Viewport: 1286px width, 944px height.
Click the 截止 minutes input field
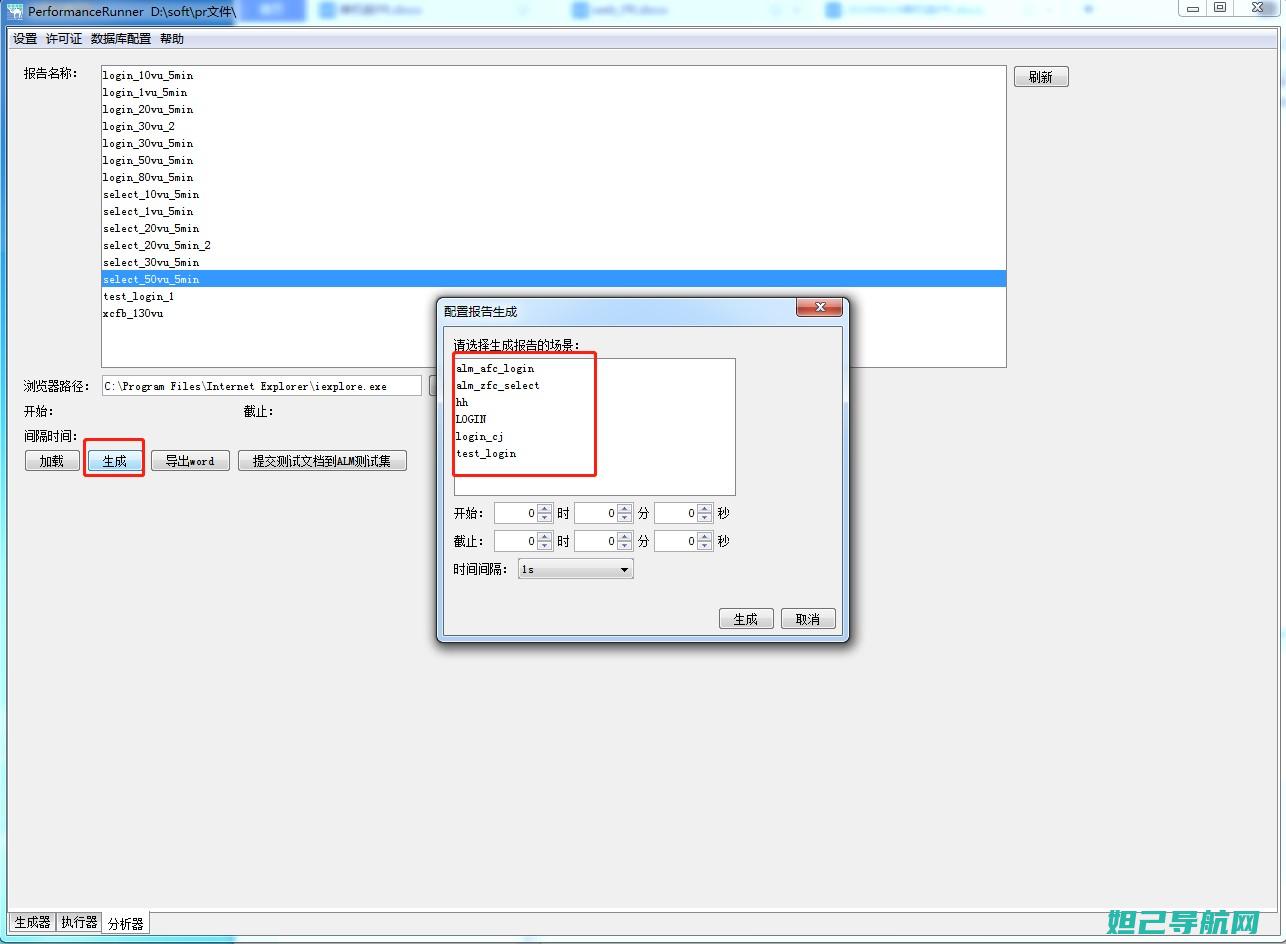(596, 541)
